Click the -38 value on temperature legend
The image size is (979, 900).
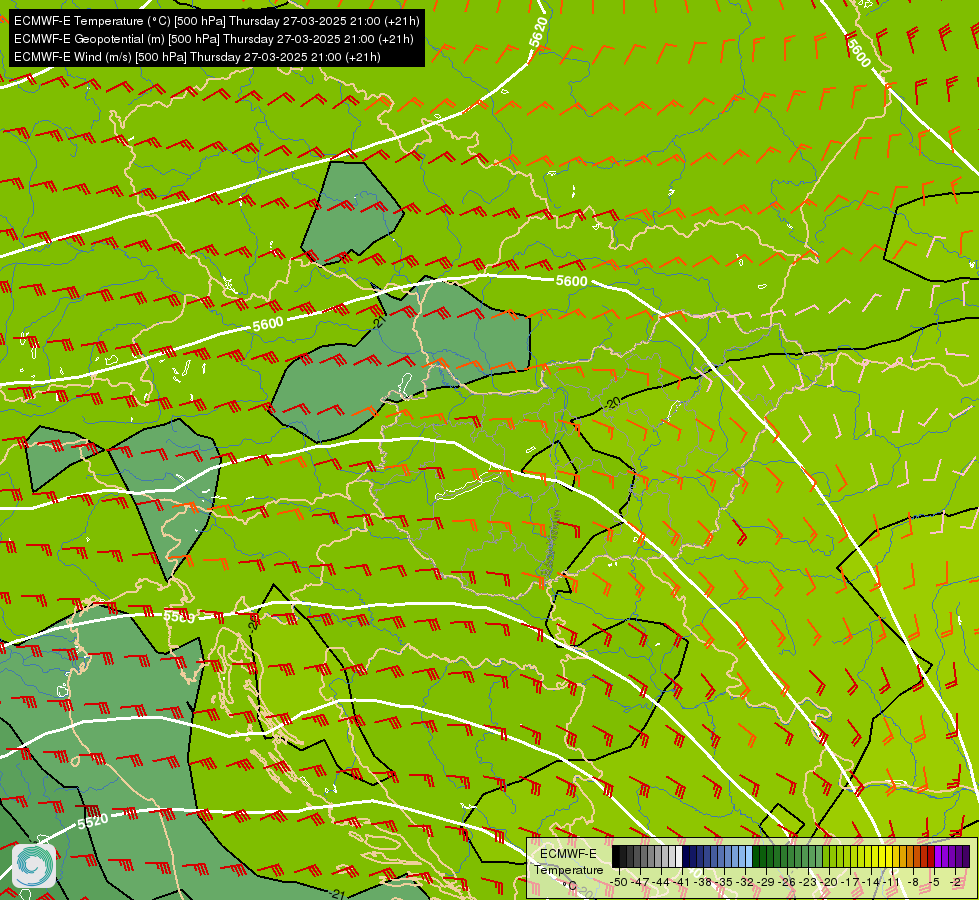pos(704,882)
